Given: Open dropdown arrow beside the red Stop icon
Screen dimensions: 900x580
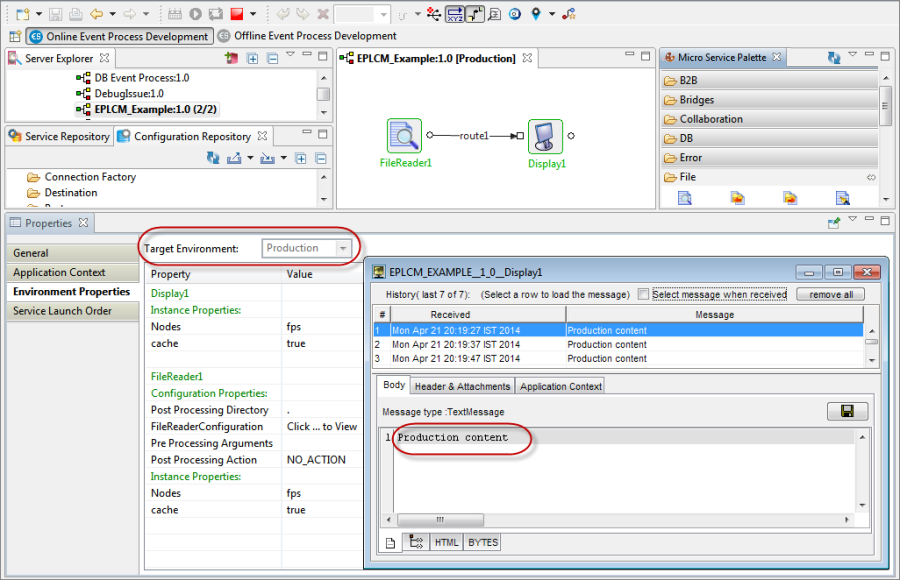Looking at the screenshot, I should coord(253,14).
